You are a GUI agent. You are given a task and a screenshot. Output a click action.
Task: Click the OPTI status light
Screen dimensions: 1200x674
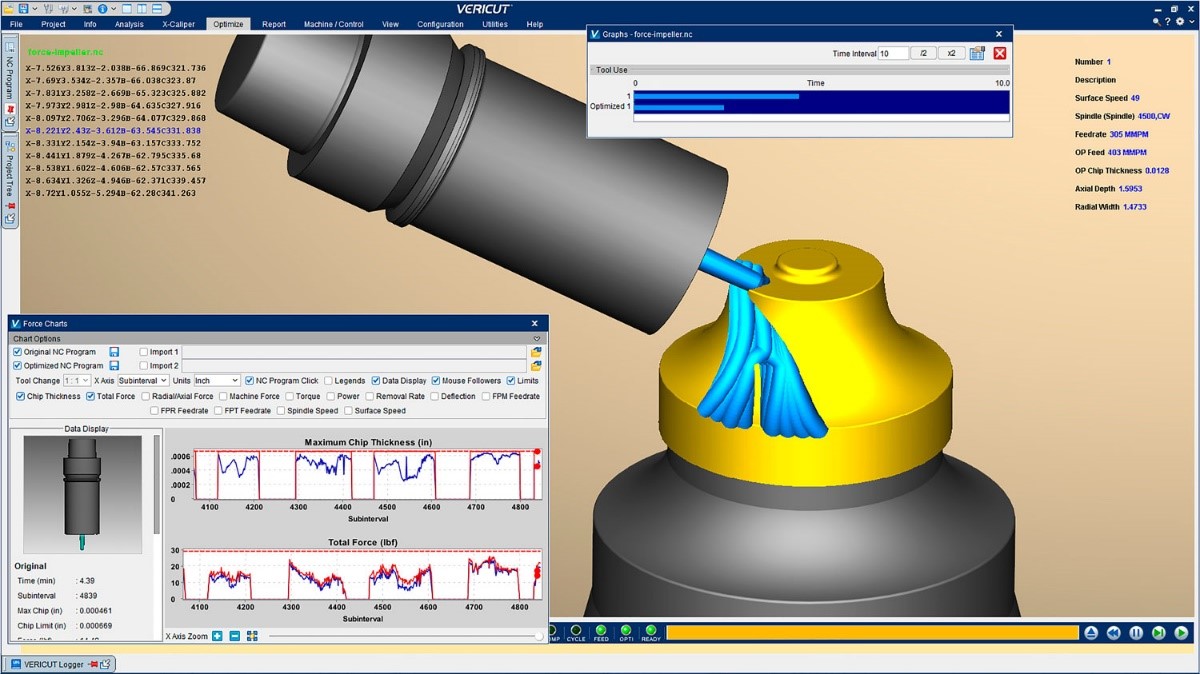click(x=626, y=632)
